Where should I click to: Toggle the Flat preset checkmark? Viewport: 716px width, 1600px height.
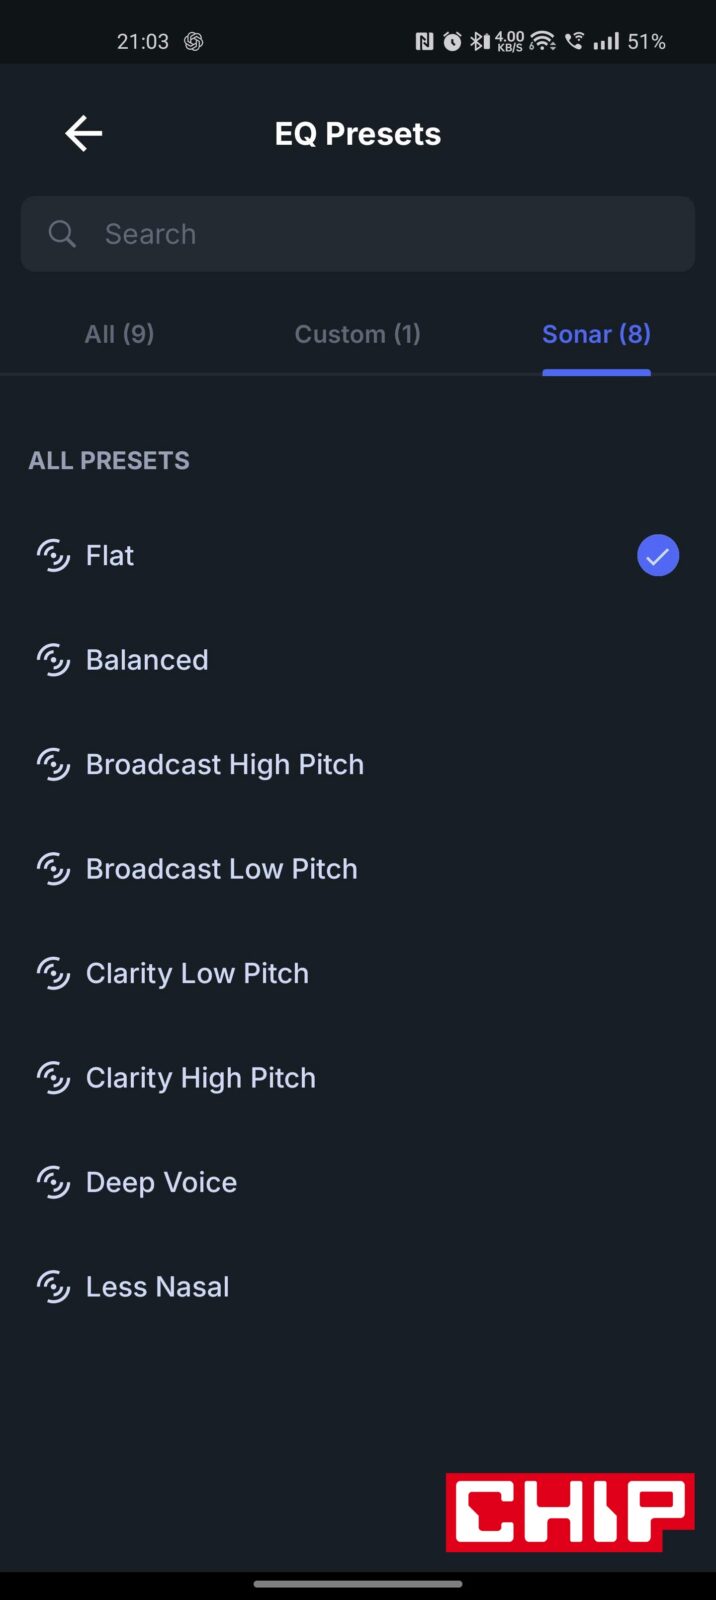[x=658, y=556]
